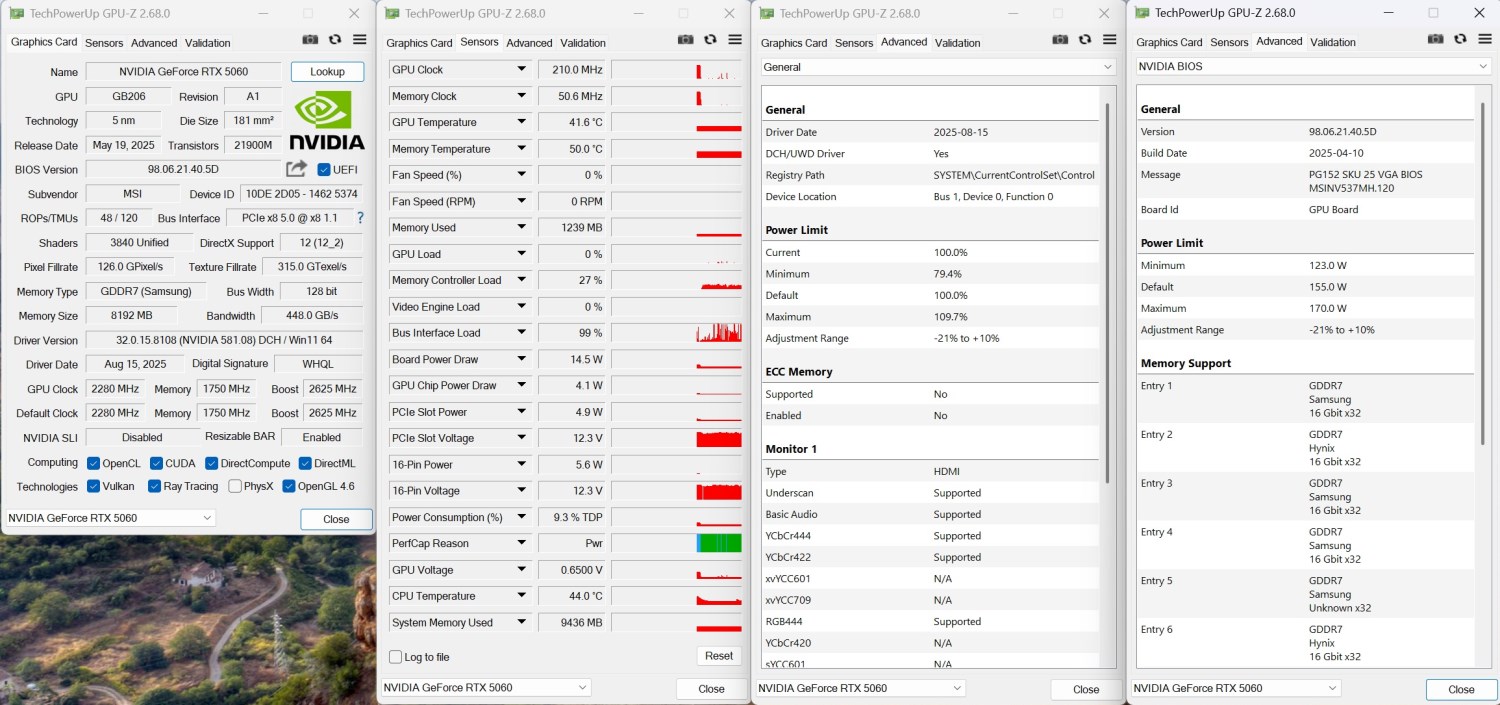The height and width of the screenshot is (705, 1500).
Task: Click GPU-Z title icon in Sensors window
Action: [392, 14]
